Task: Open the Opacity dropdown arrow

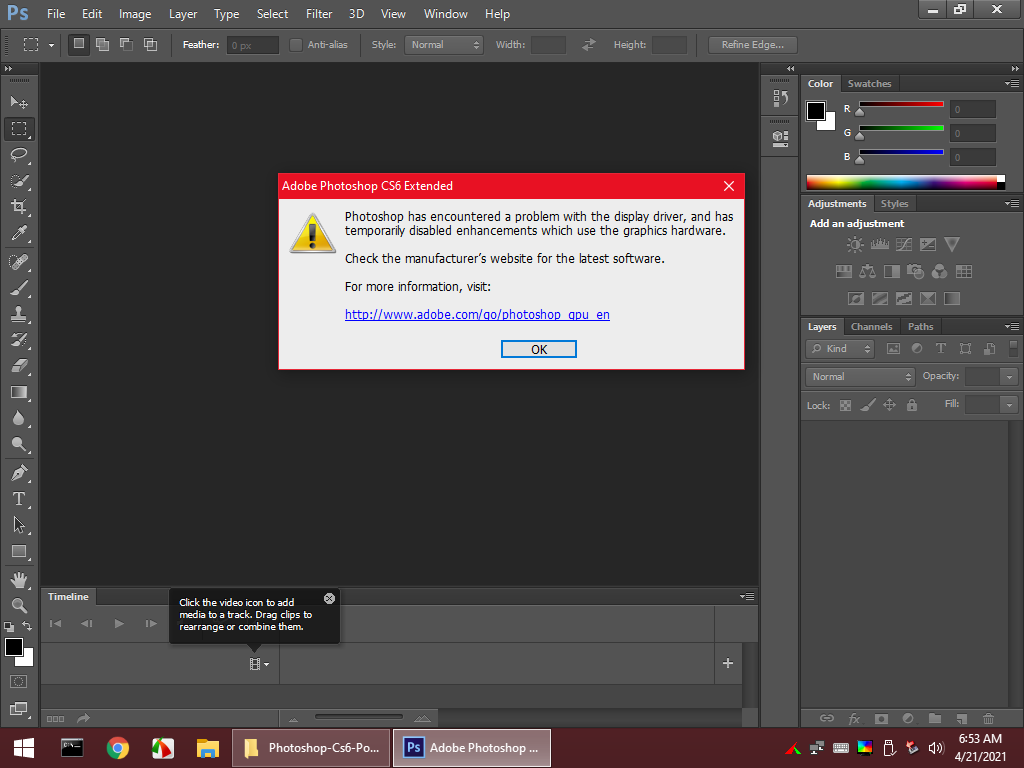Action: [1009, 377]
